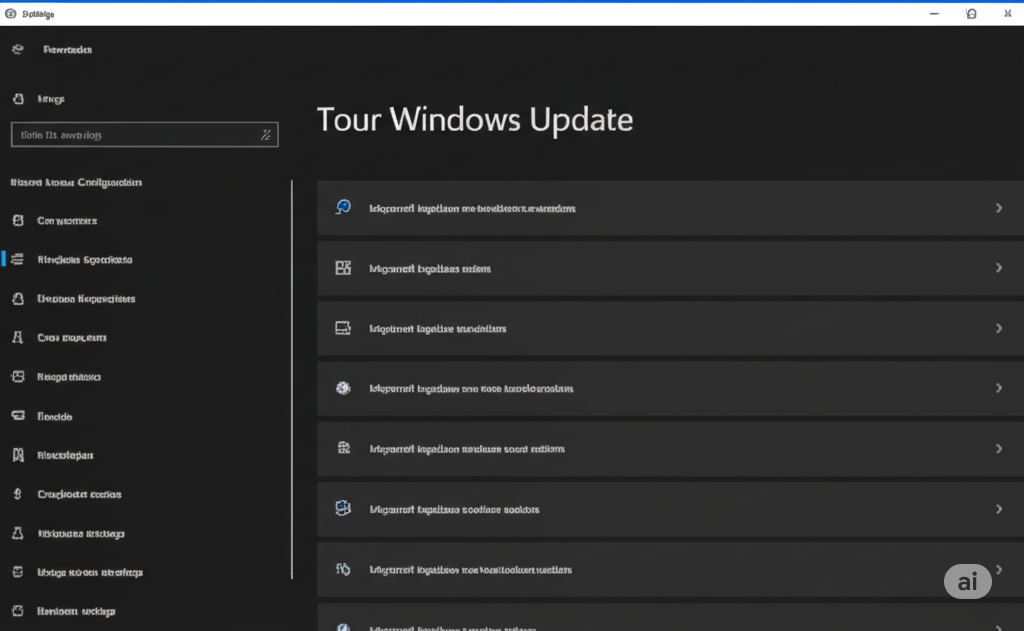Click the icon beside 'Fioncide'
The height and width of the screenshot is (631, 1024).
tap(18, 415)
